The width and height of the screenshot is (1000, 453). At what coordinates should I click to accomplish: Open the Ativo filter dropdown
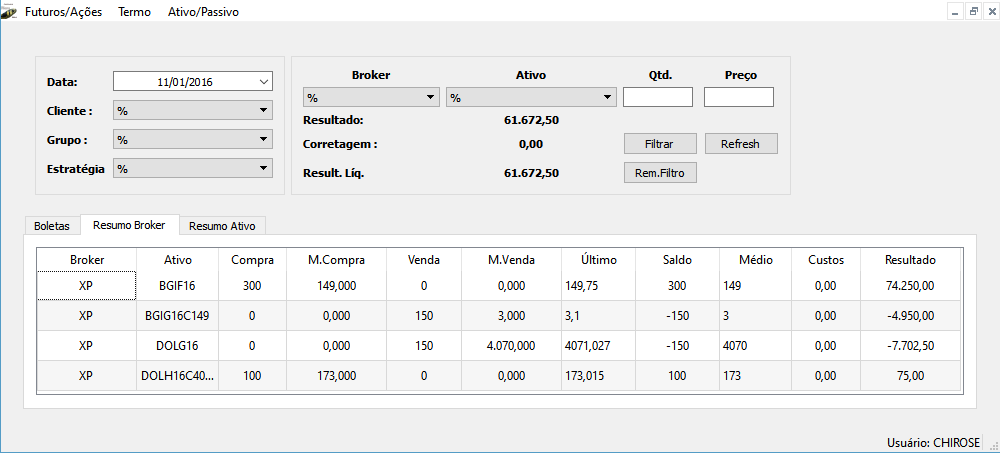[531, 98]
